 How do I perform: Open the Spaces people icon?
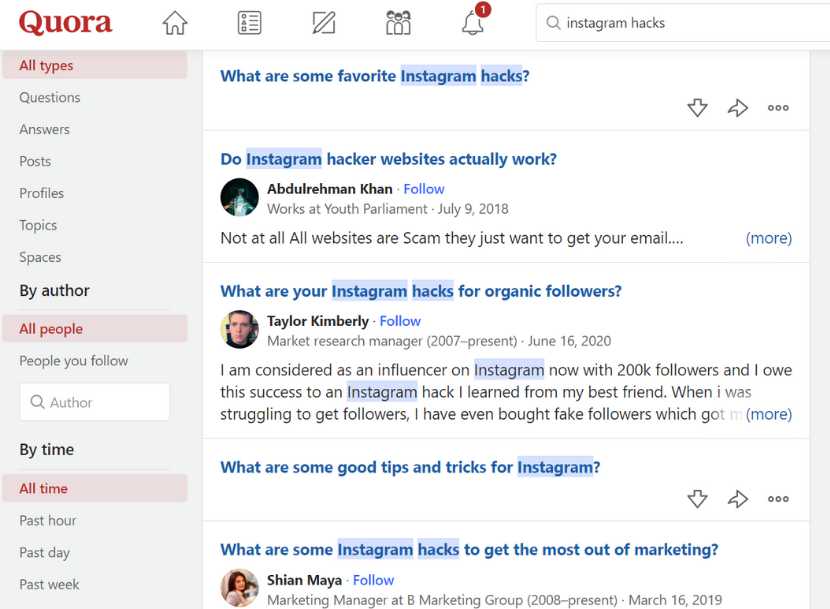coord(398,23)
